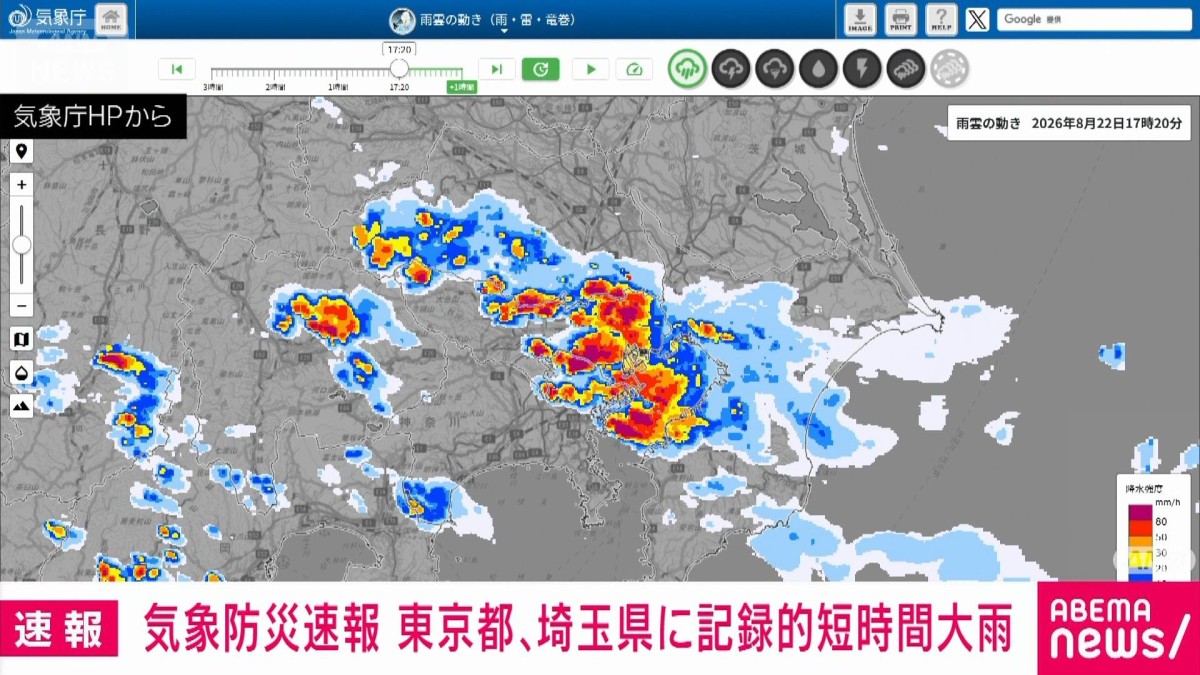The image size is (1200, 675).
Task: Open the HOME button in header
Action: [113, 18]
